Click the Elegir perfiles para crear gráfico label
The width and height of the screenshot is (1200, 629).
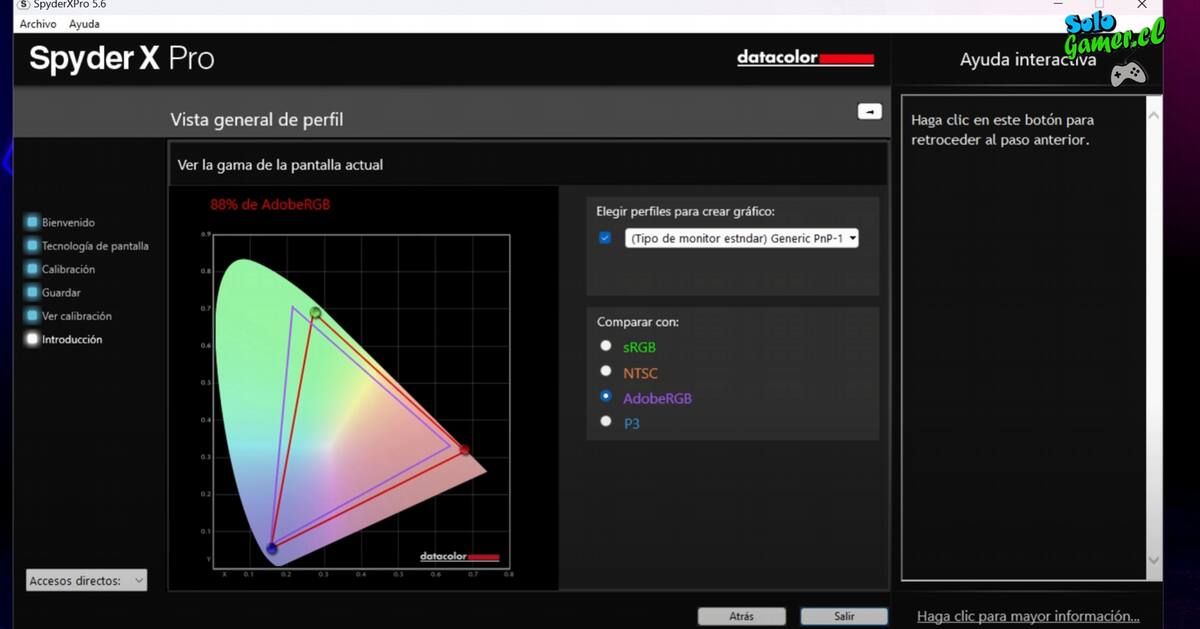[x=685, y=211]
